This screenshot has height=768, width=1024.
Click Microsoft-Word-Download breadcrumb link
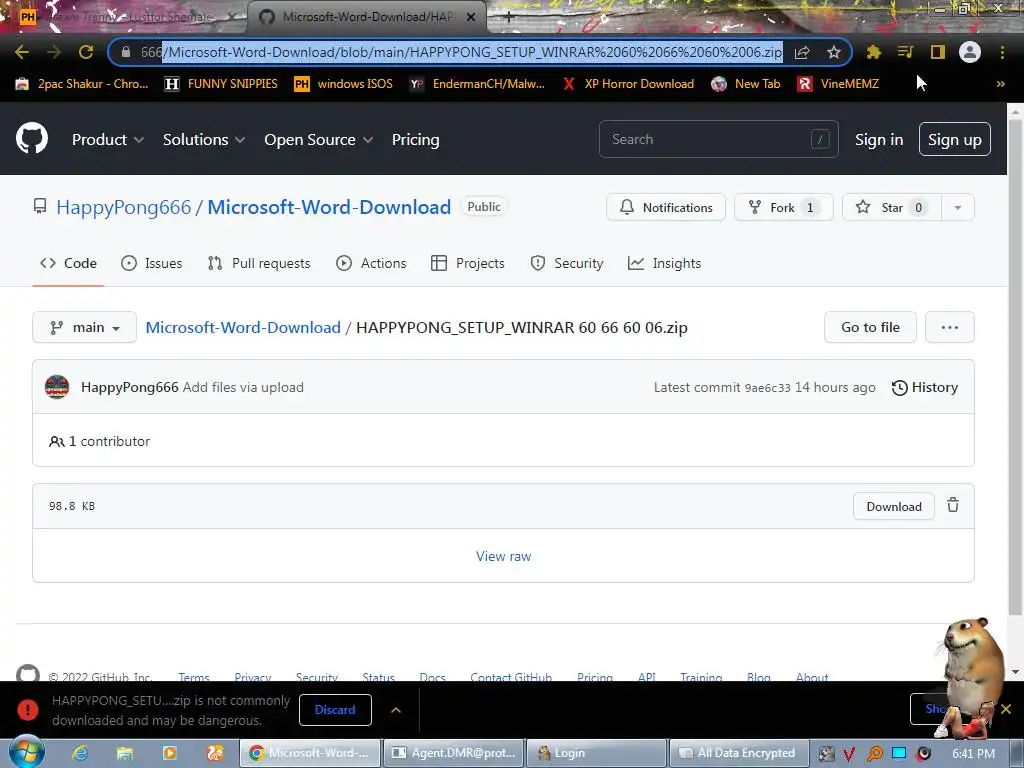(243, 327)
